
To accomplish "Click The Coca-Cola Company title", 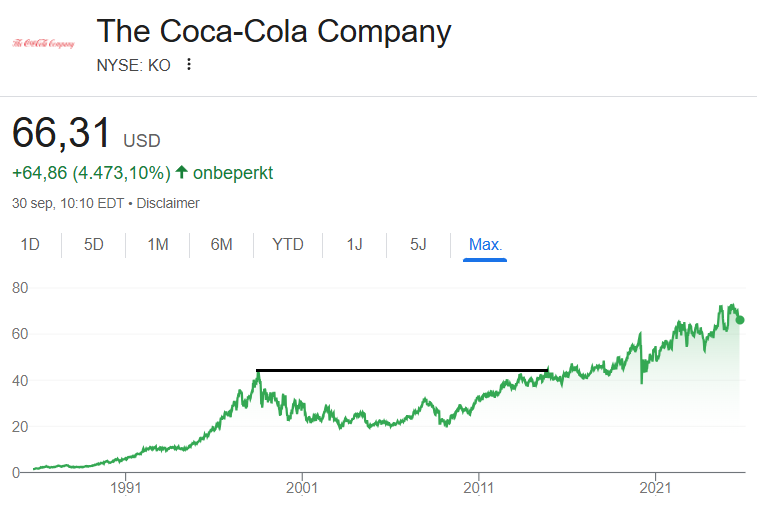I will [x=274, y=32].
